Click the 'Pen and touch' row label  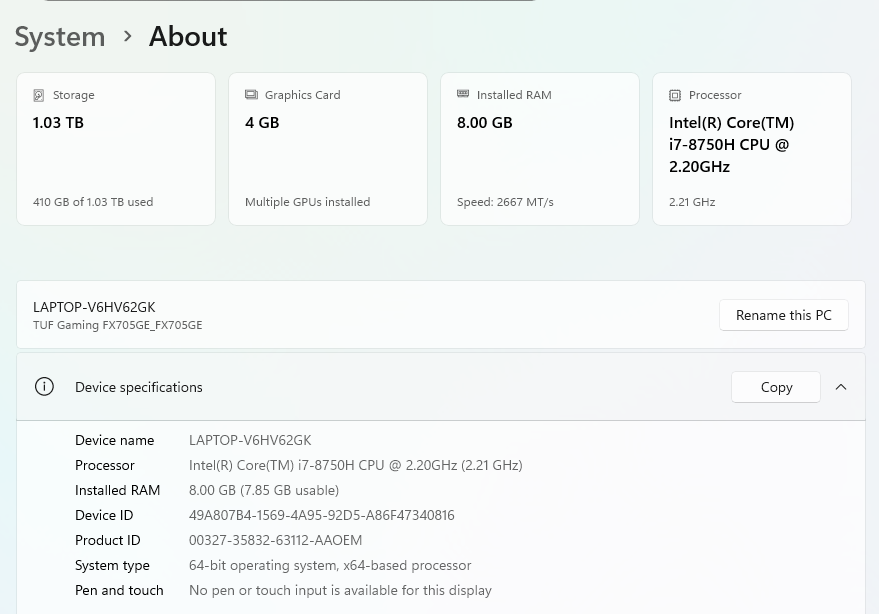[x=119, y=590]
